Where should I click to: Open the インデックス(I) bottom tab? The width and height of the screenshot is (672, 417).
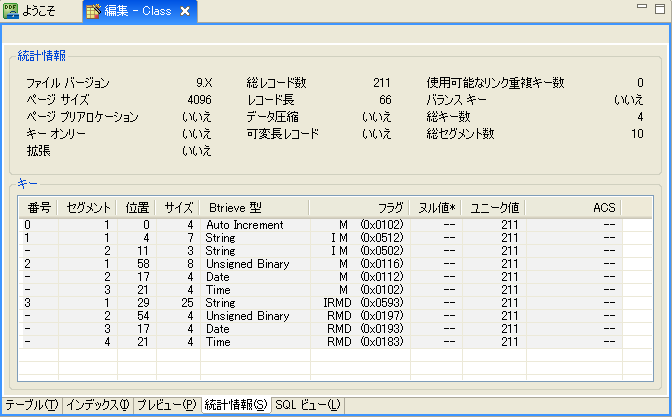pyautogui.click(x=97, y=405)
